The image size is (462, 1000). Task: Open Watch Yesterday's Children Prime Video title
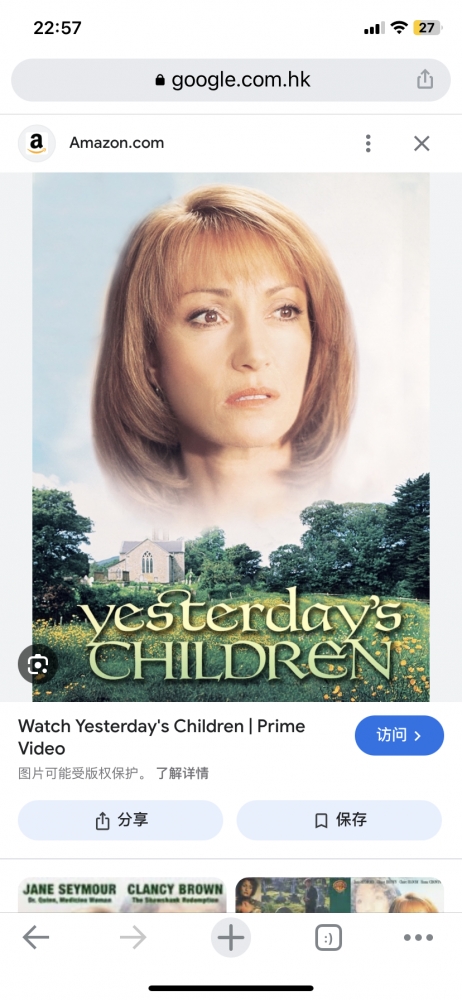pos(161,737)
